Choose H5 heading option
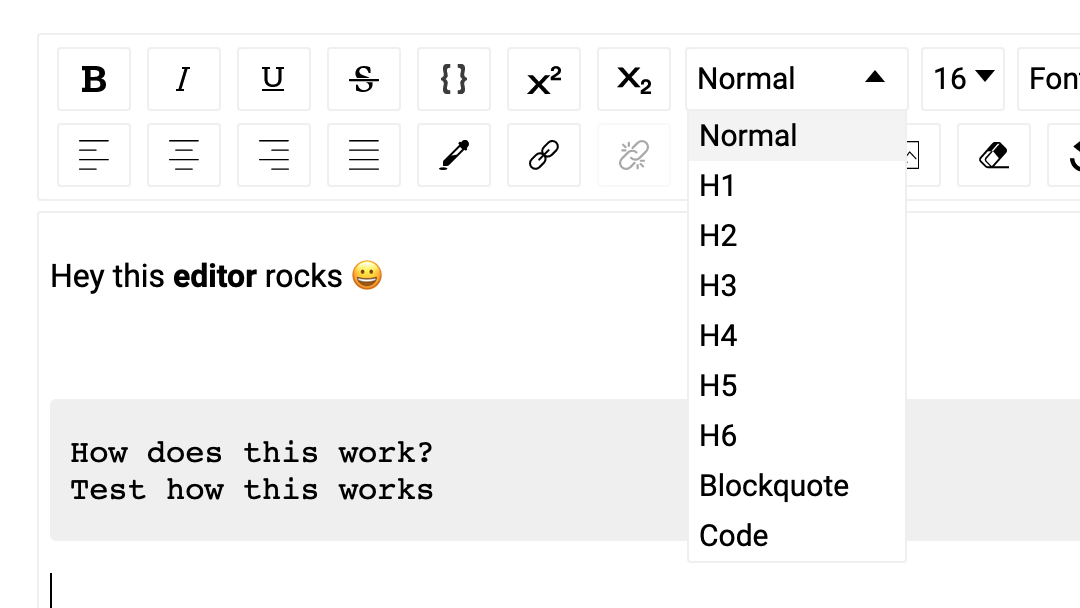This screenshot has width=1080, height=608. point(797,386)
